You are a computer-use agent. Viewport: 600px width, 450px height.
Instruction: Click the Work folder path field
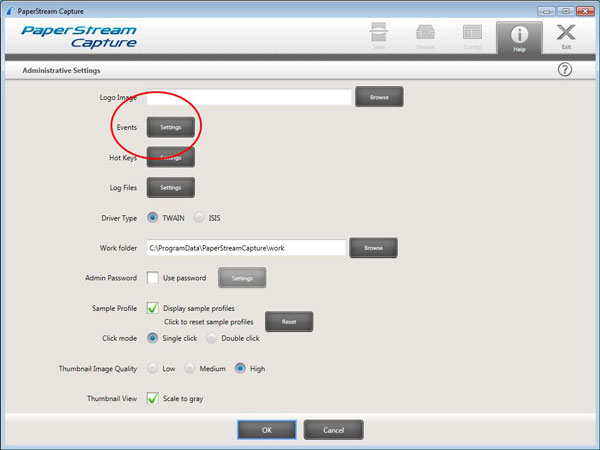click(246, 248)
